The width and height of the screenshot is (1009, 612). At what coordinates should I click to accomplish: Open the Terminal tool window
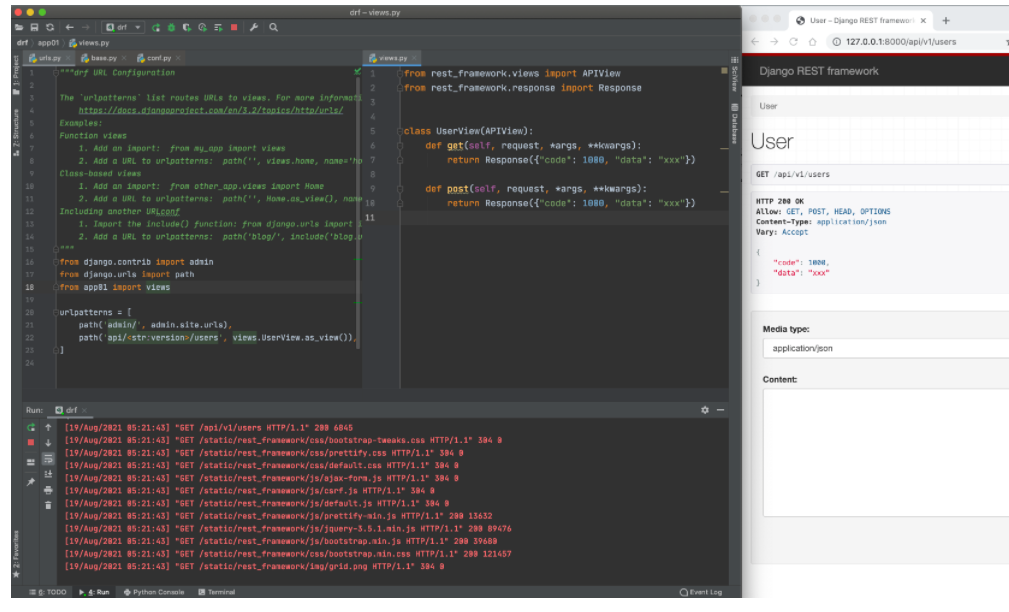point(217,592)
